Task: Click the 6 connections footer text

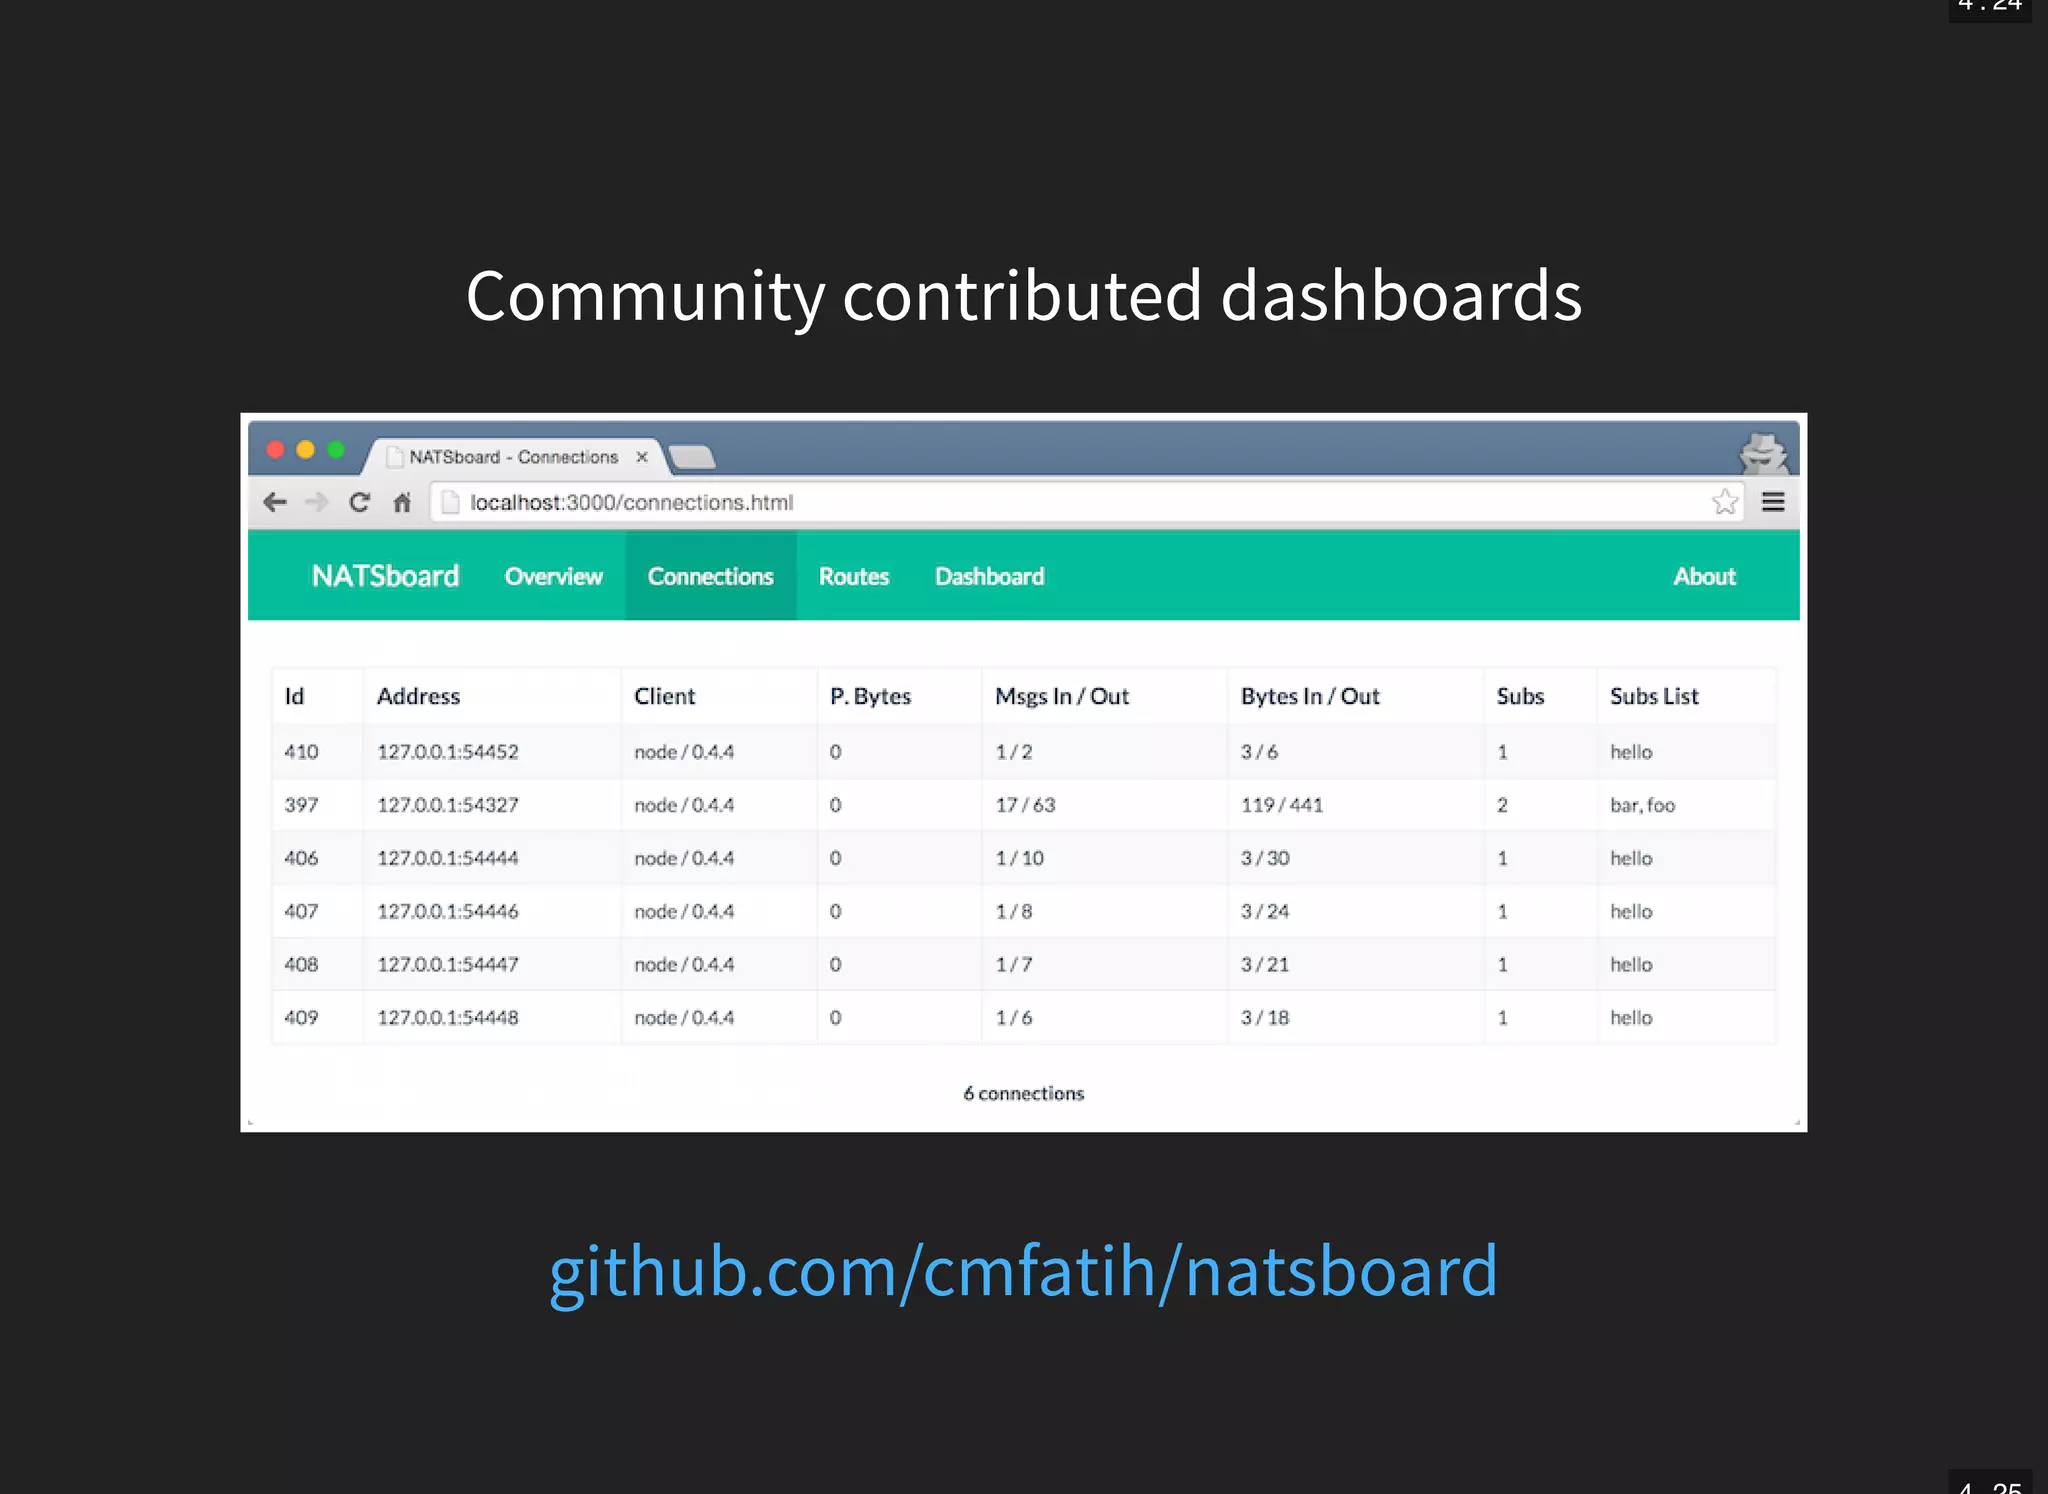Action: [1024, 1093]
